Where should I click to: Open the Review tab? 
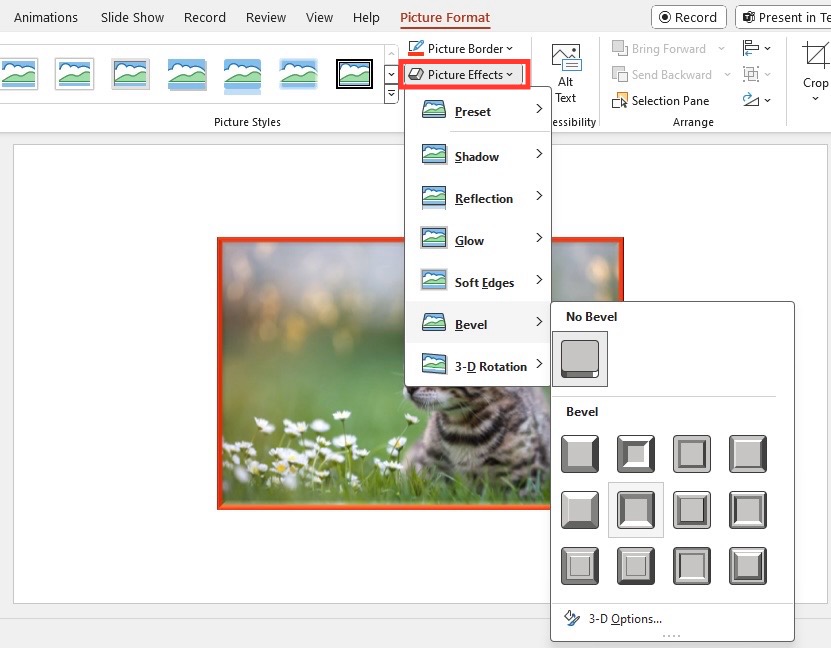[266, 17]
